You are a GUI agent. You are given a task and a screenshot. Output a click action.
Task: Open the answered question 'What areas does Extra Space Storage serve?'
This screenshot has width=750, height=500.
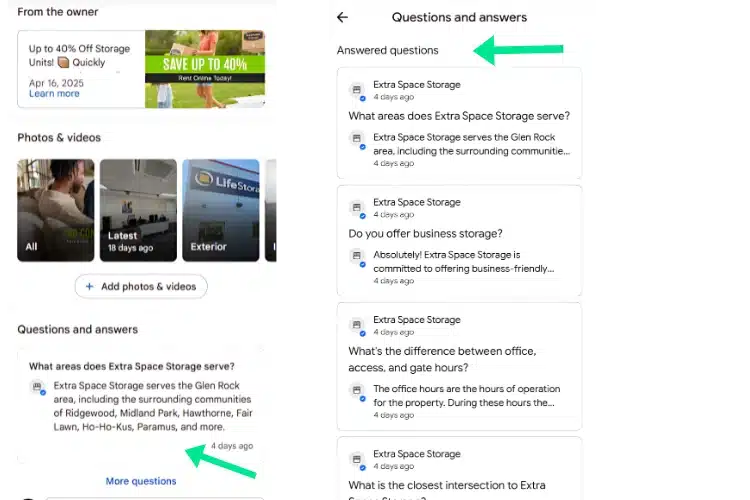tap(459, 116)
